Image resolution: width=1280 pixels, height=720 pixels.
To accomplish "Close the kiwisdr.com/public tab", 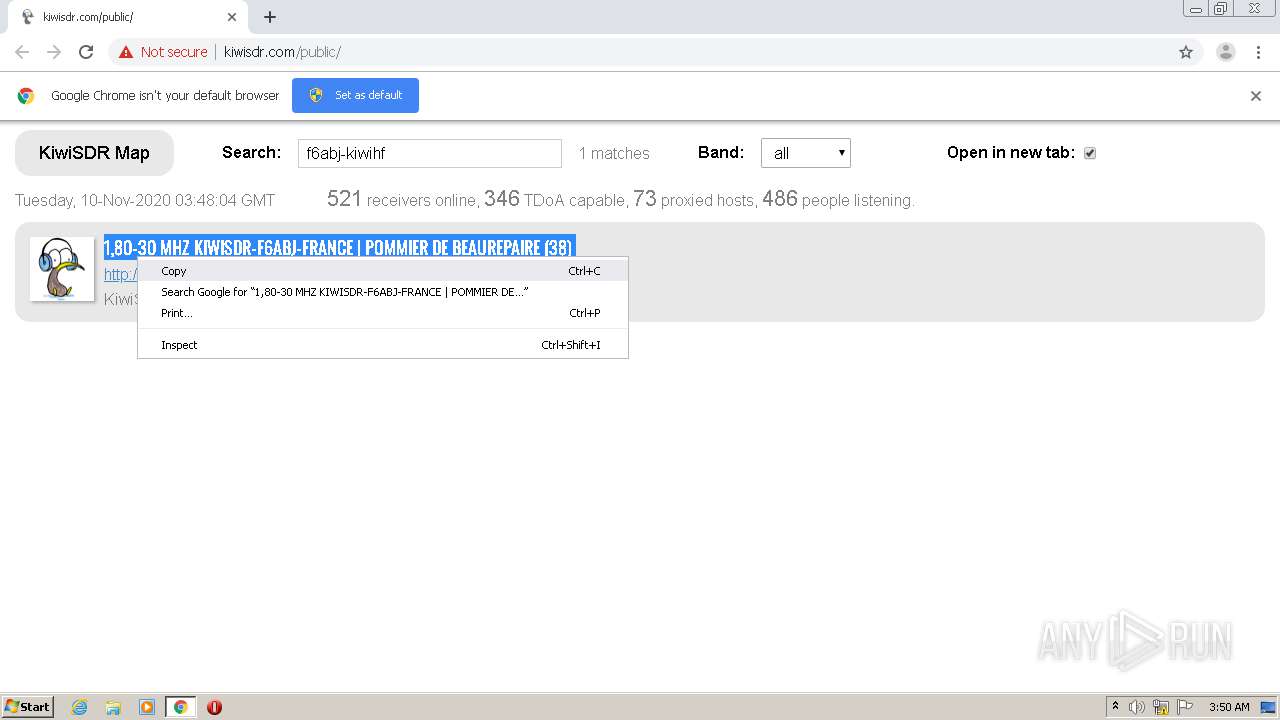I will point(232,17).
